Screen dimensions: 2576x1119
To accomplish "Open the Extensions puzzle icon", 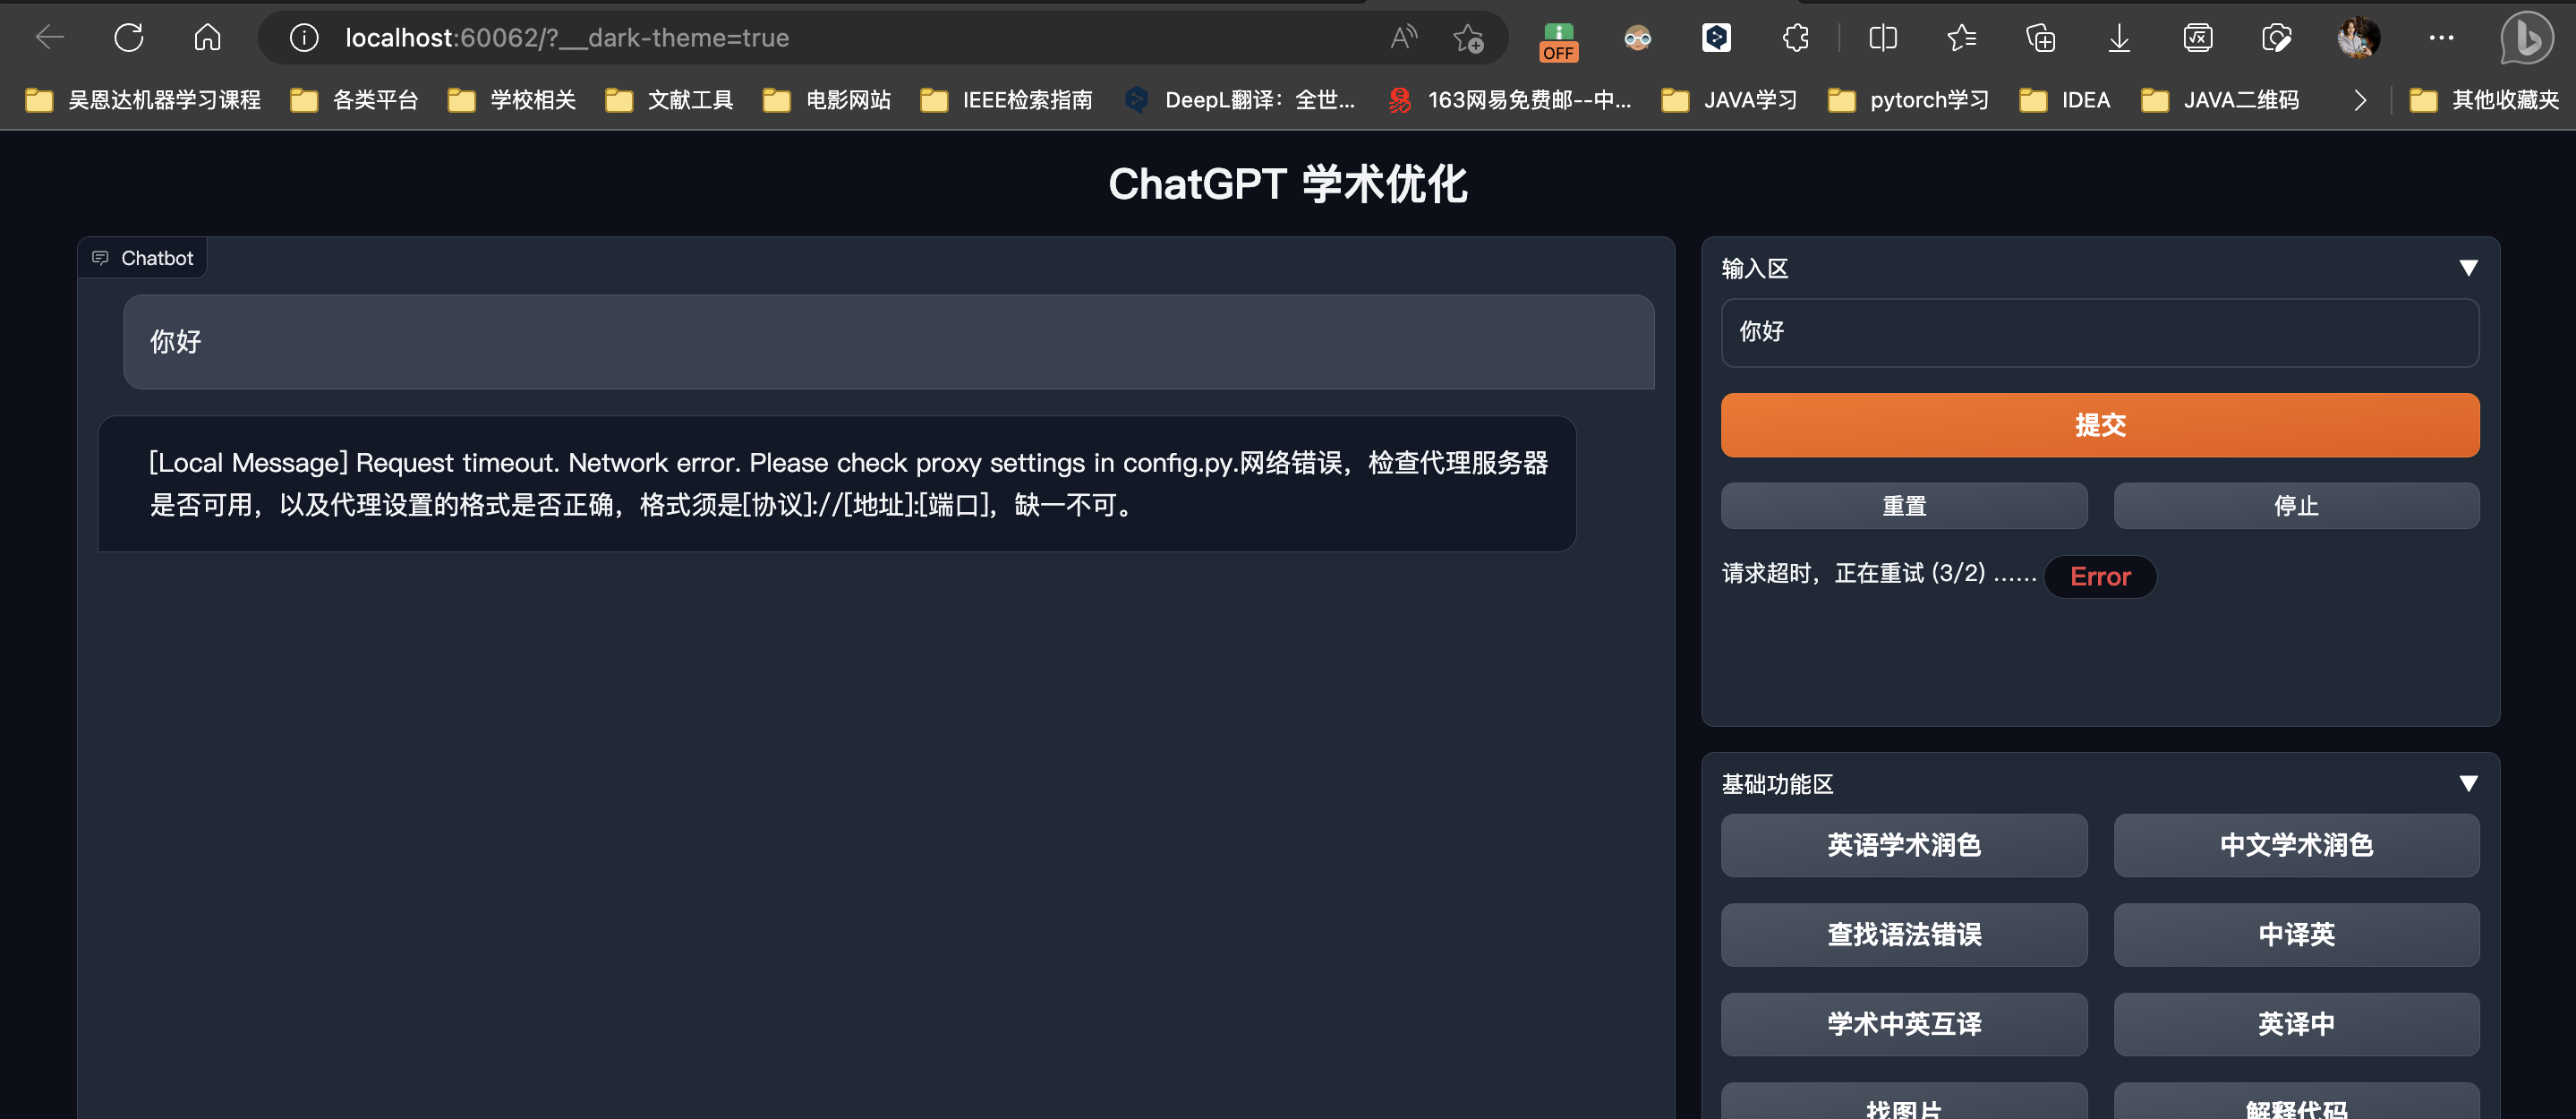I will pyautogui.click(x=1795, y=37).
